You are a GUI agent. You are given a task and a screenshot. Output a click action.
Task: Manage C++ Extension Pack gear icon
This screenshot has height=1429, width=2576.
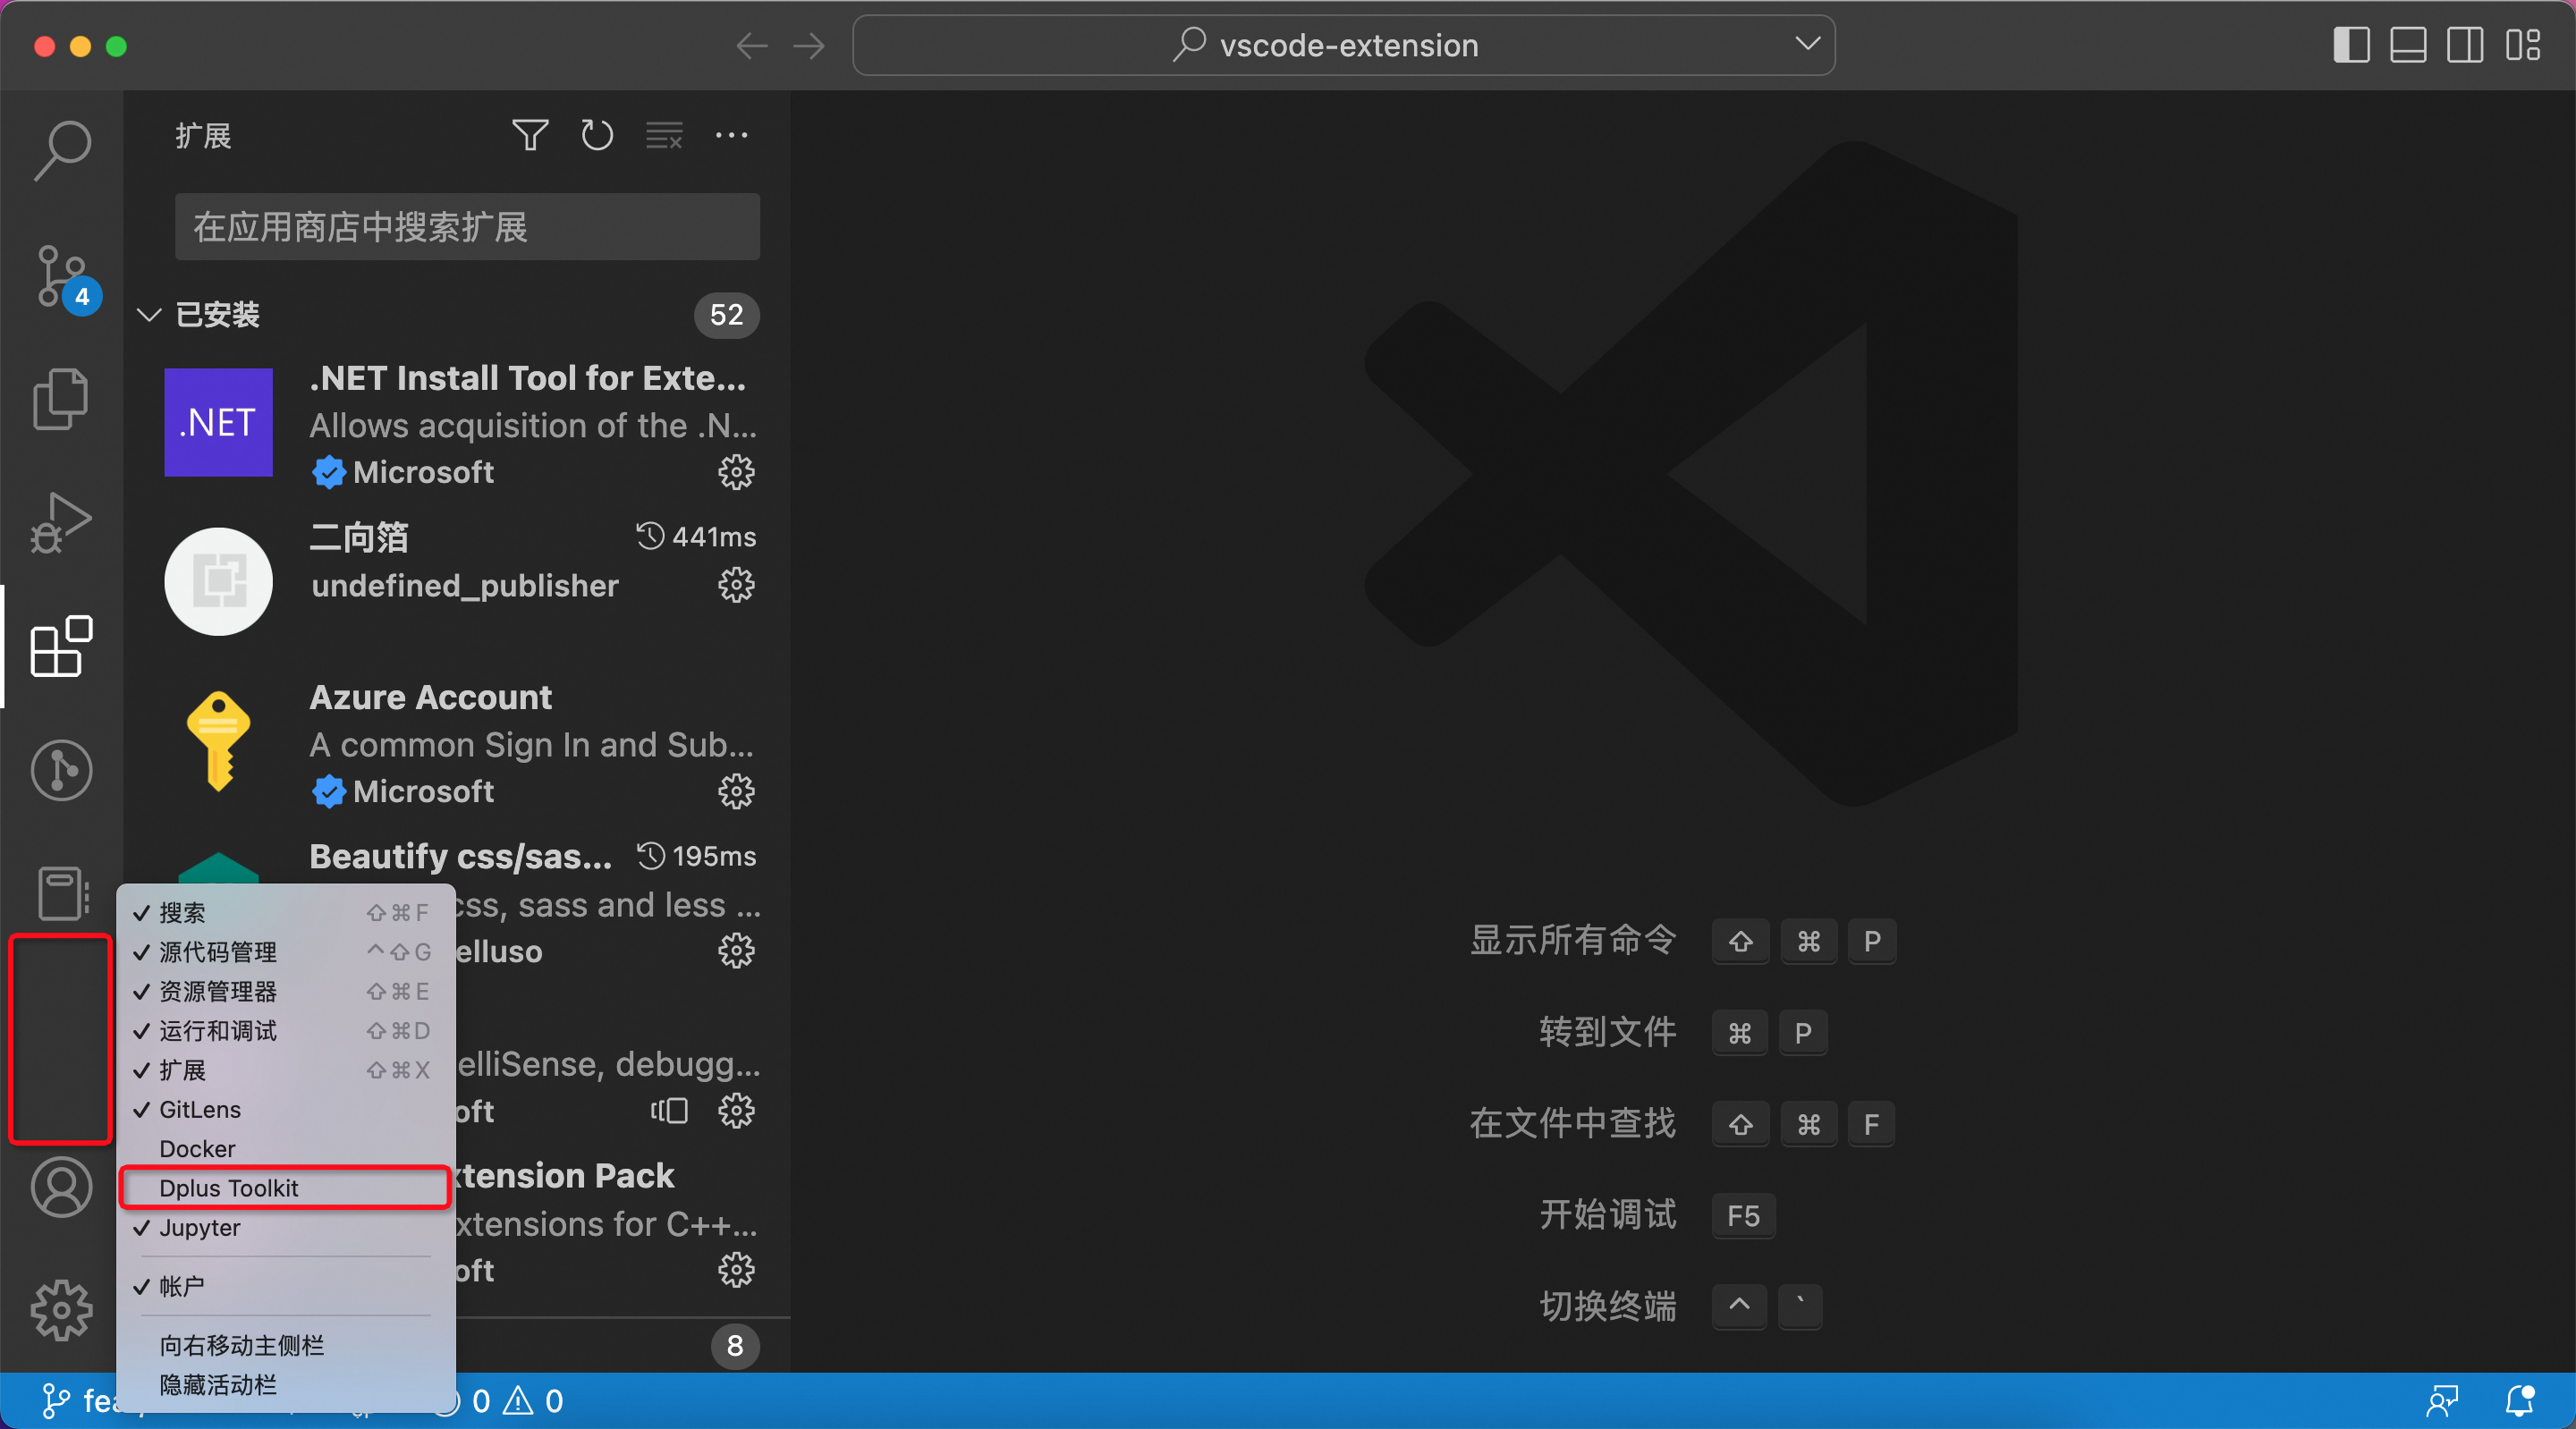tap(736, 1270)
